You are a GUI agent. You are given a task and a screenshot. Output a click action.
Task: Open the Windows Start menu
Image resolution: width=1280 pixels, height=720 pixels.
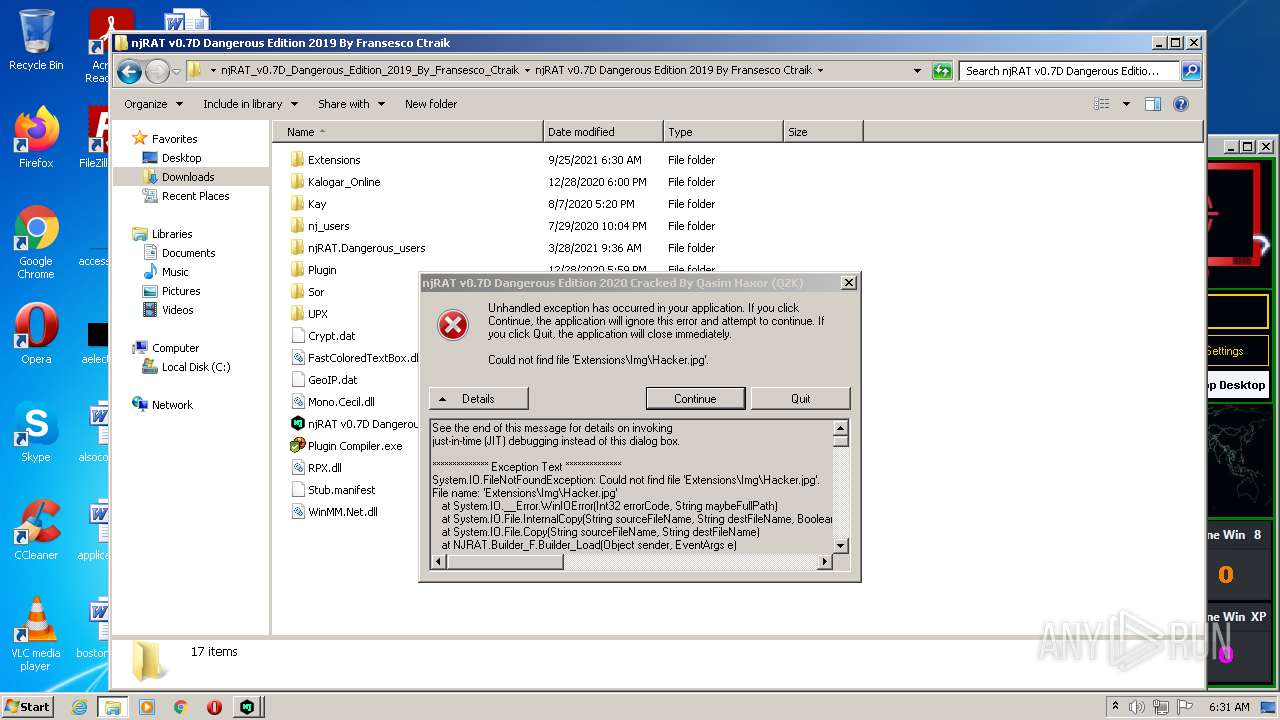[27, 707]
